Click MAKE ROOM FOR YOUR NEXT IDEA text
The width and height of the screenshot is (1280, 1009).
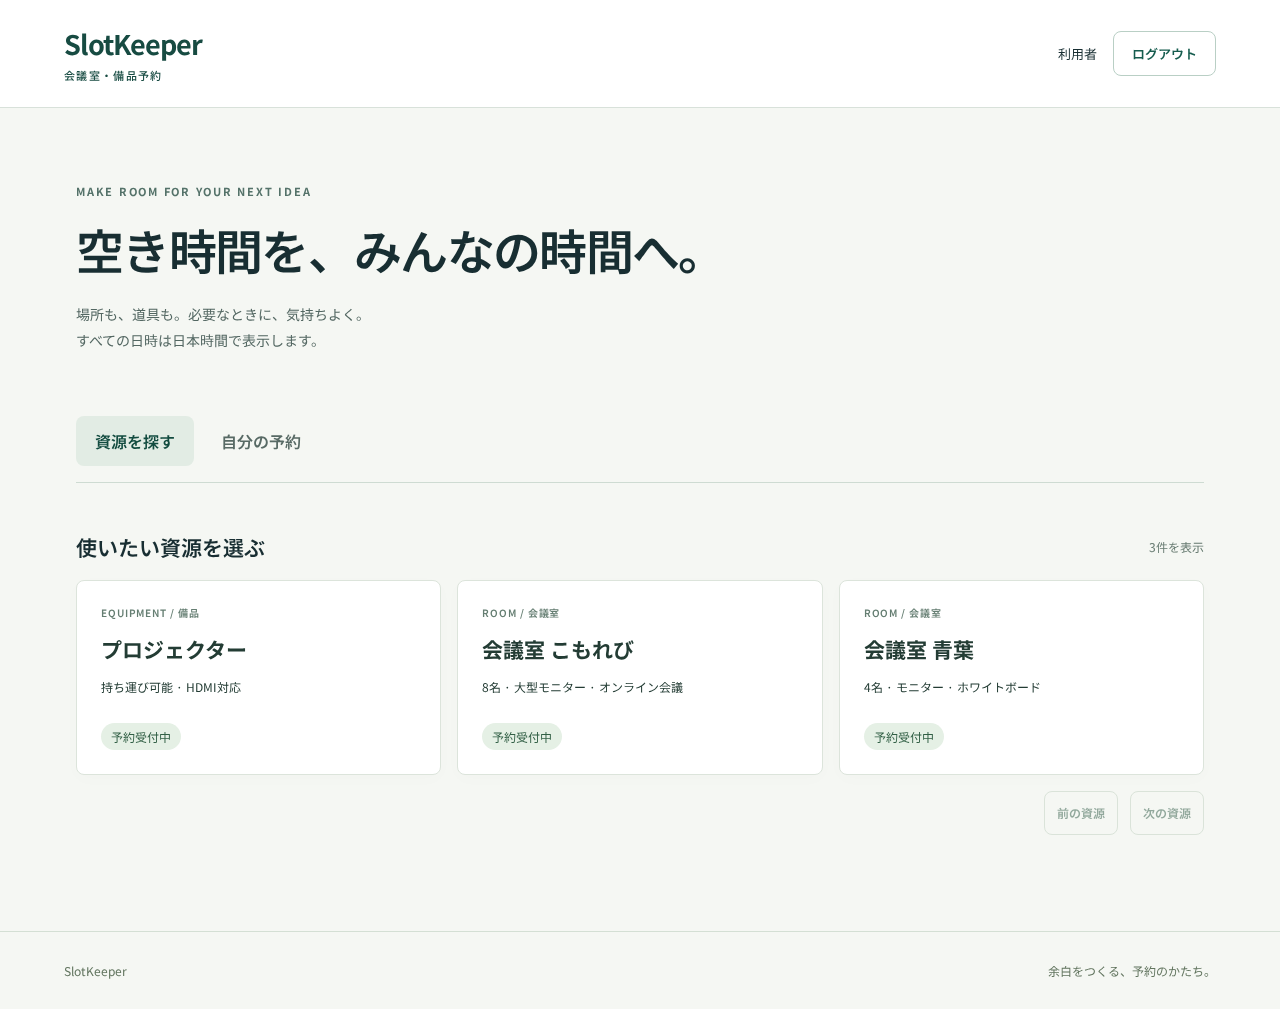[194, 192]
